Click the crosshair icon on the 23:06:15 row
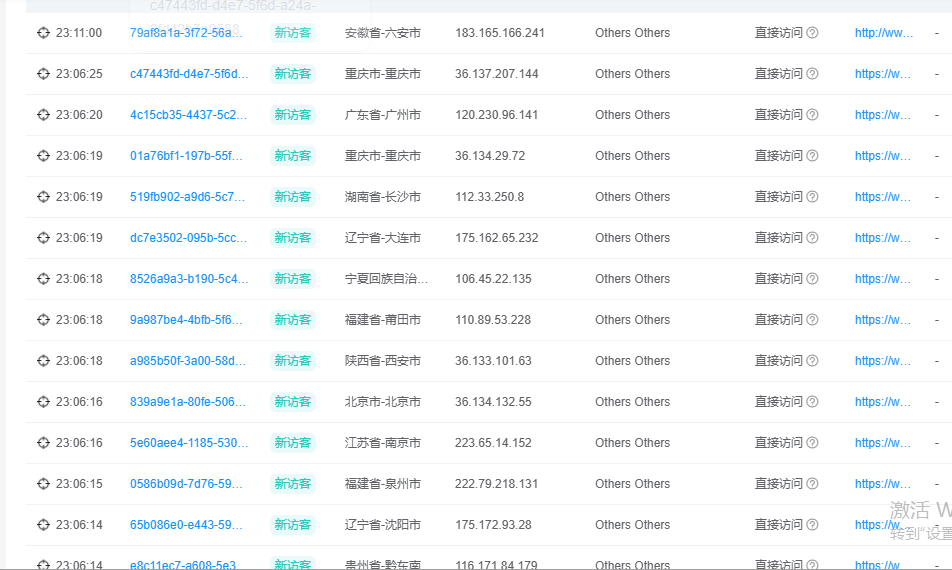952x570 pixels. click(x=43, y=484)
